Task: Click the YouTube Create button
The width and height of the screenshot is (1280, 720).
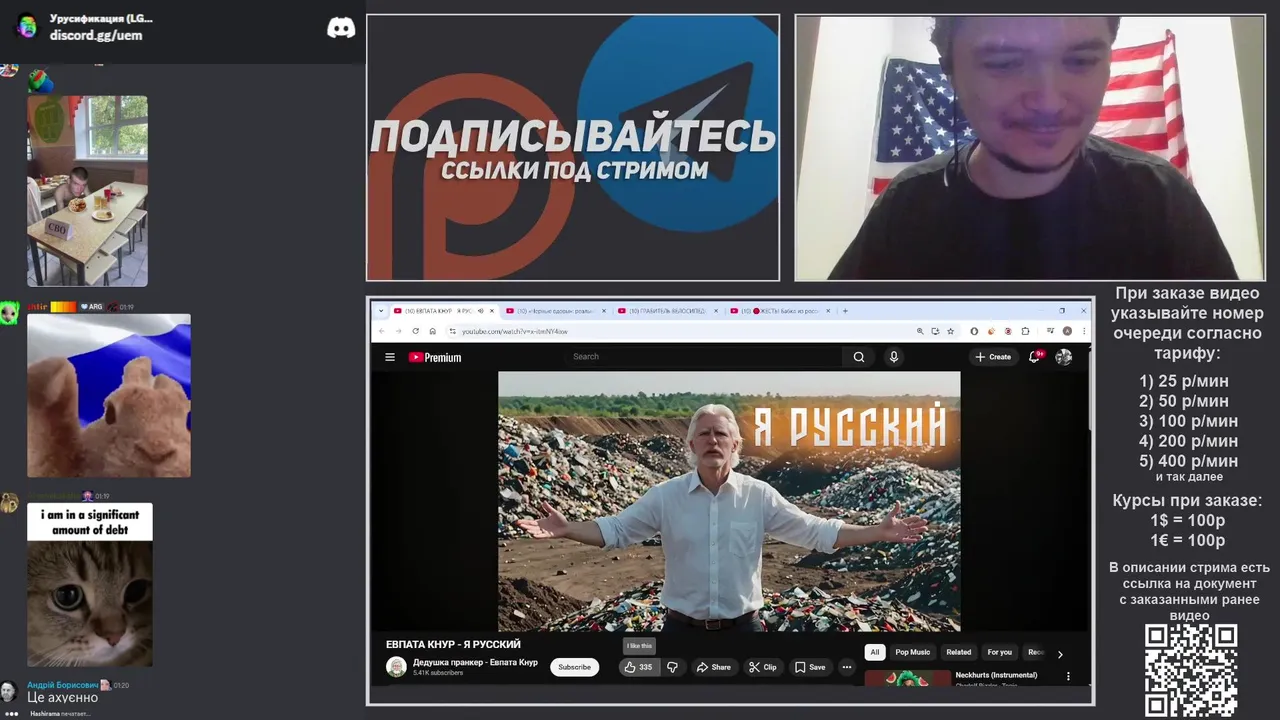Action: (993, 357)
